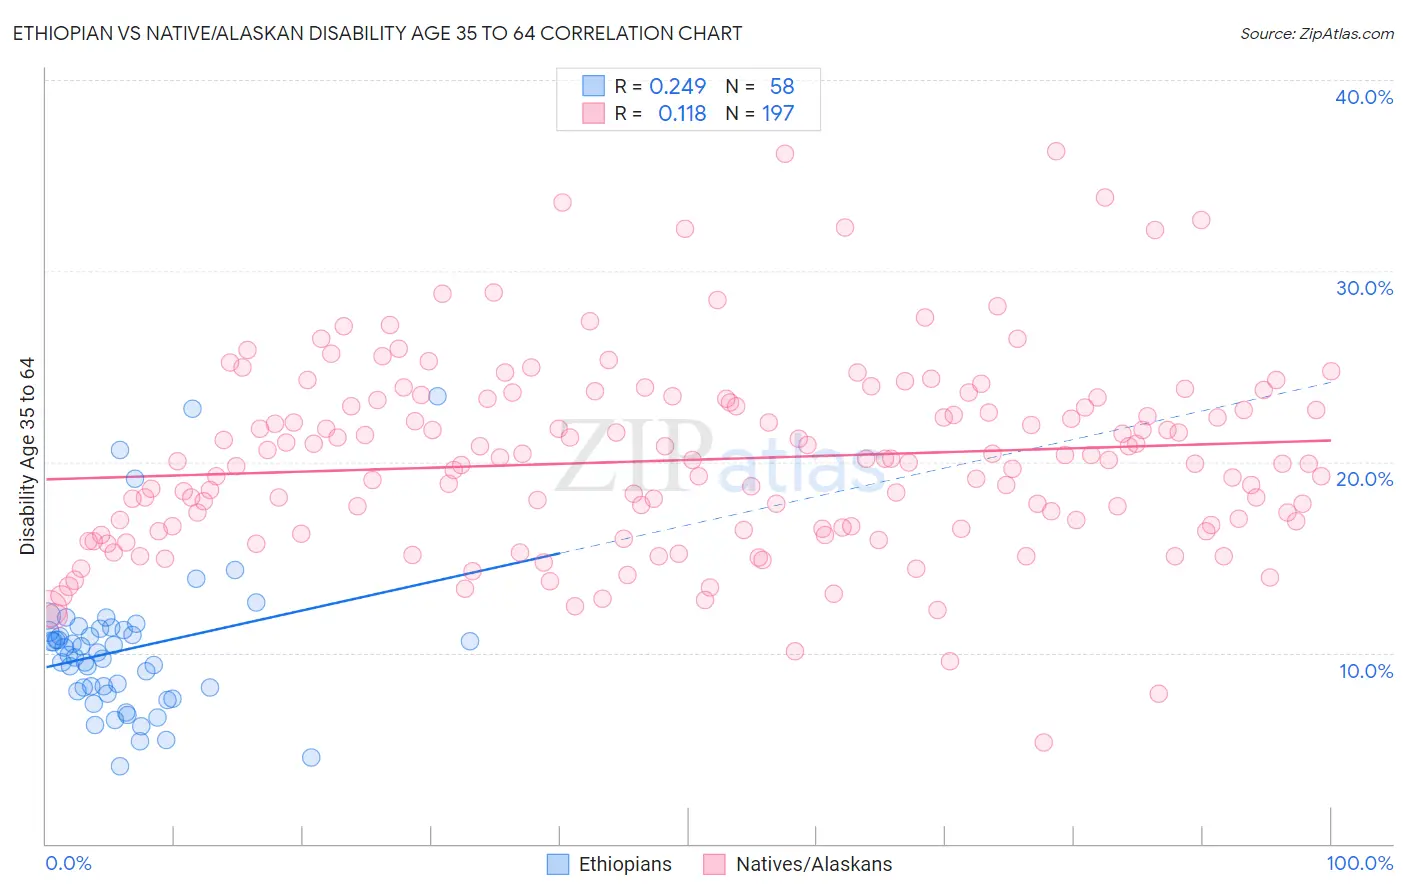Click the N = 197 value in legend
The image size is (1406, 892).
pos(760,114)
